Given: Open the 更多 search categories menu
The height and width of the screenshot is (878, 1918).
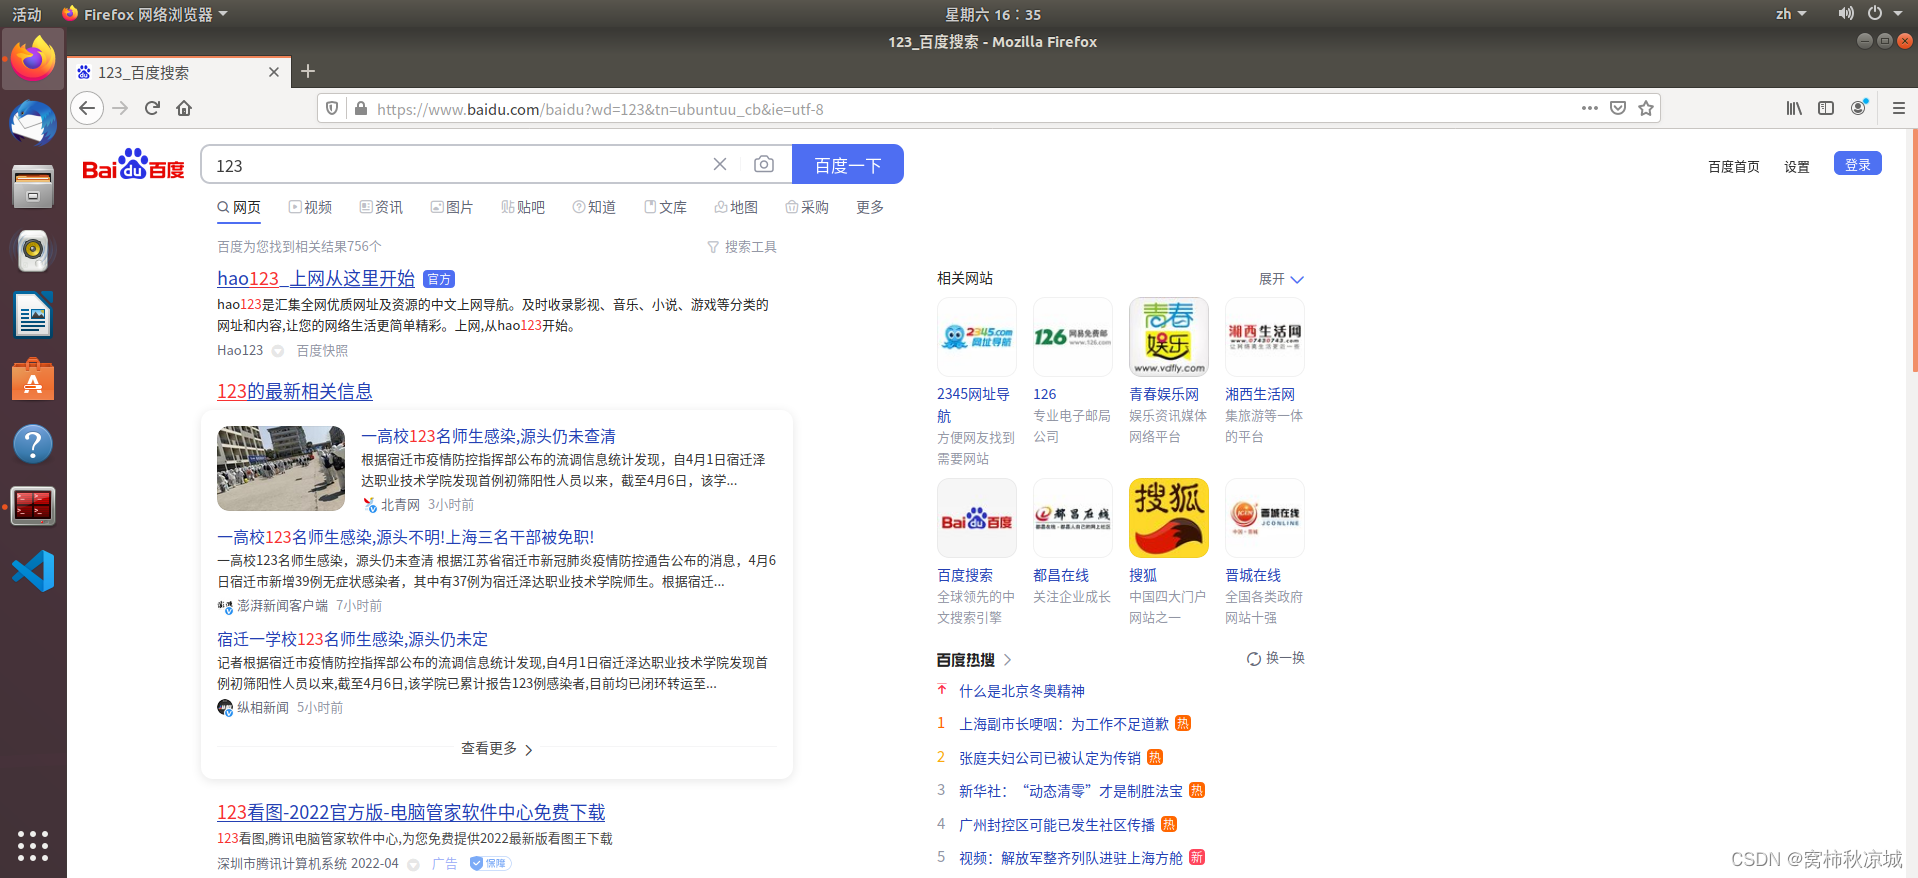Looking at the screenshot, I should coord(870,207).
